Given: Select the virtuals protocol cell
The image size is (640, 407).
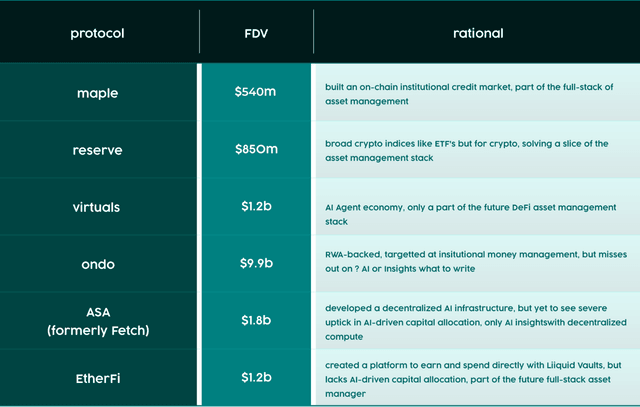Looking at the screenshot, I should 97,207.
